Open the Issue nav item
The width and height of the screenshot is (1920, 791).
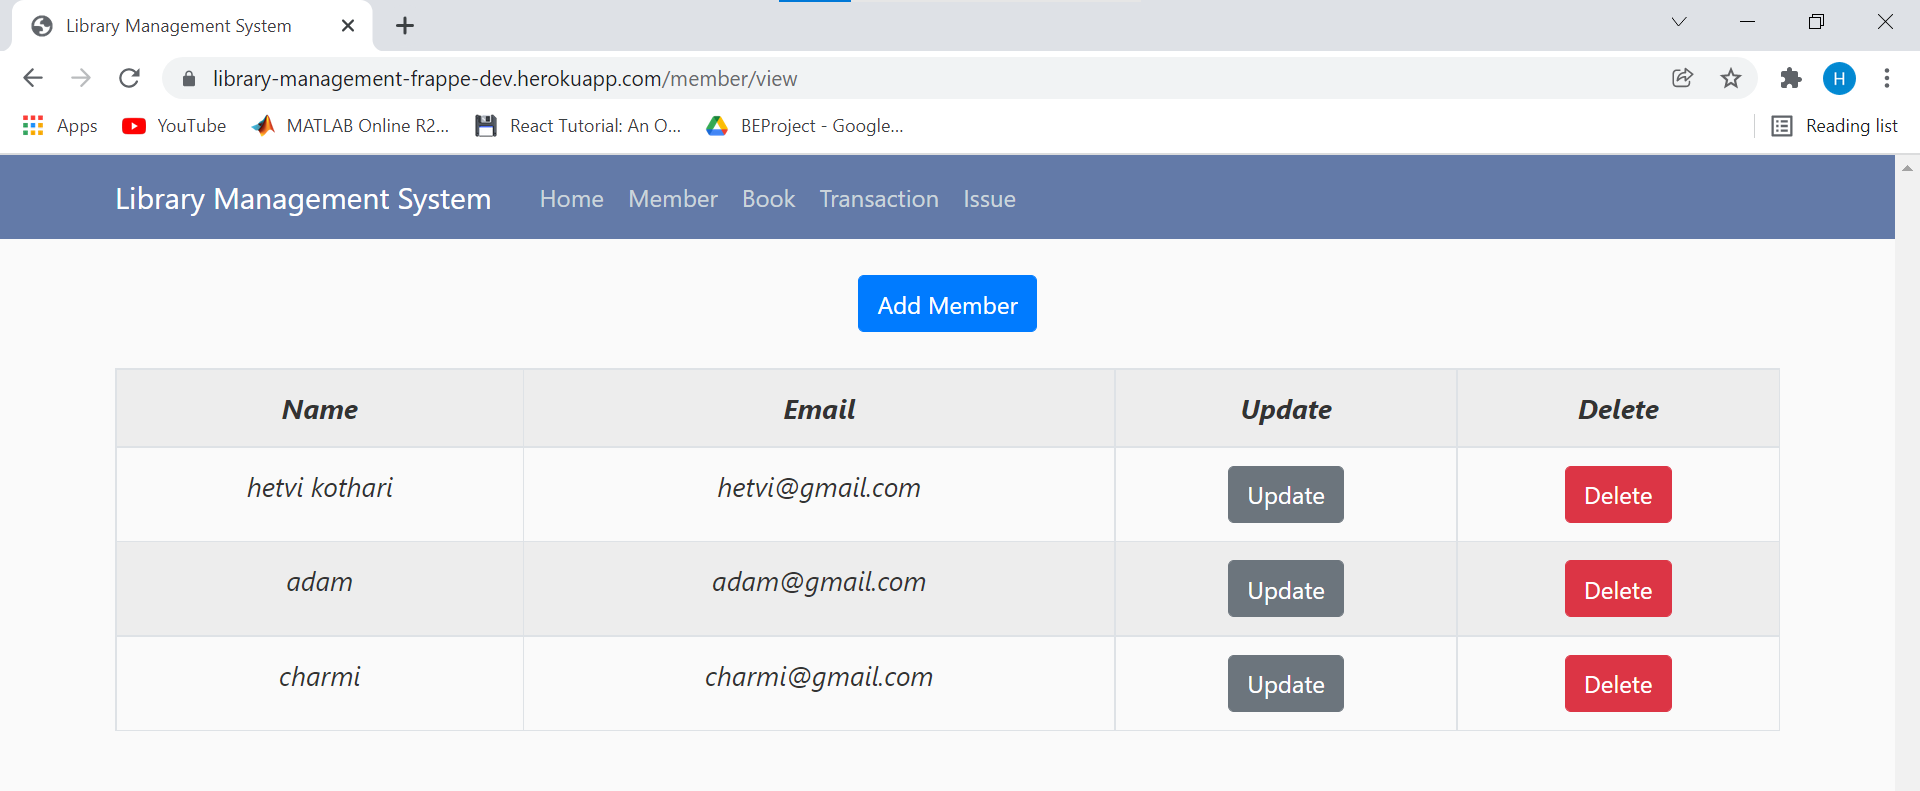click(x=990, y=199)
